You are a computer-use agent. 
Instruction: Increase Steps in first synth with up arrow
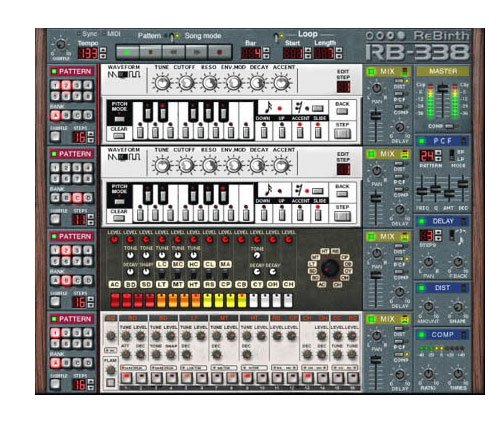click(x=90, y=134)
